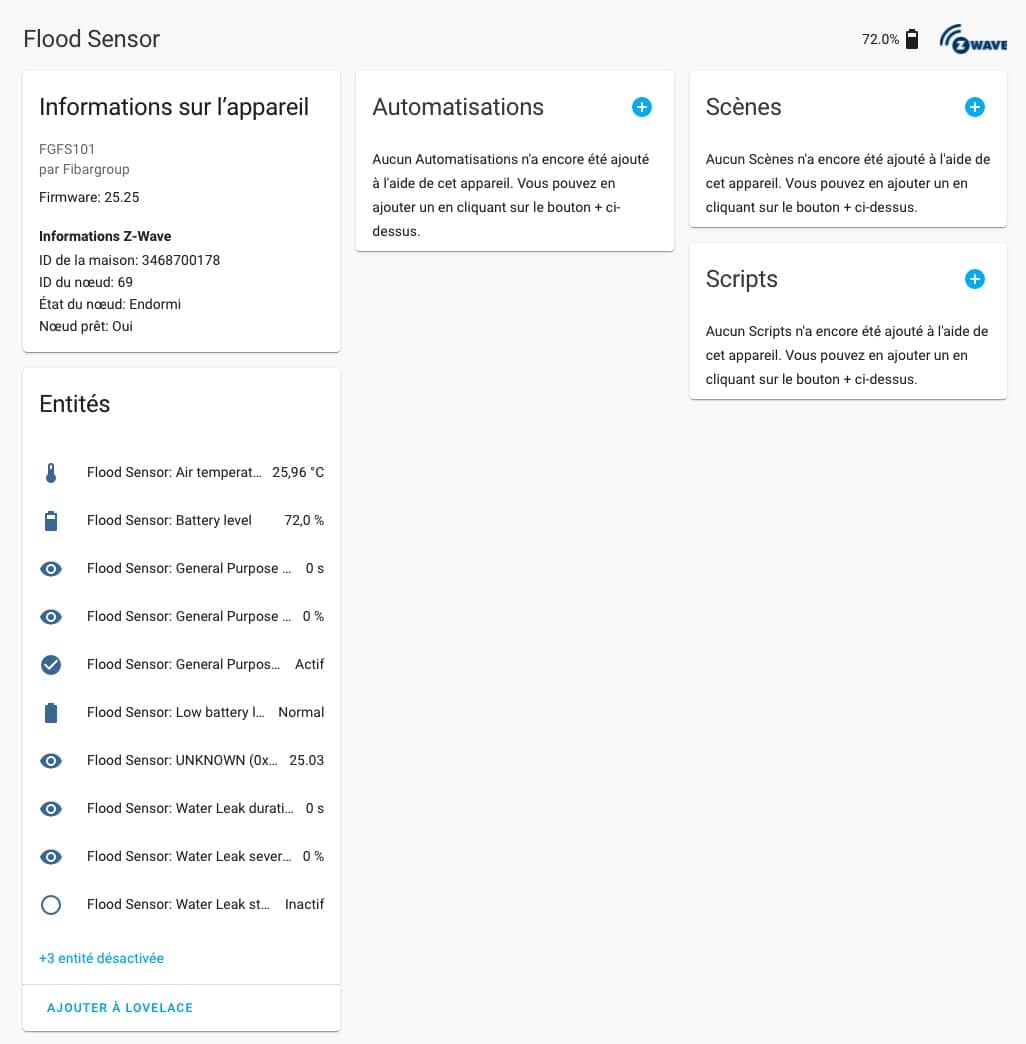Click eye icon for UNKNOWN entity

(x=51, y=760)
